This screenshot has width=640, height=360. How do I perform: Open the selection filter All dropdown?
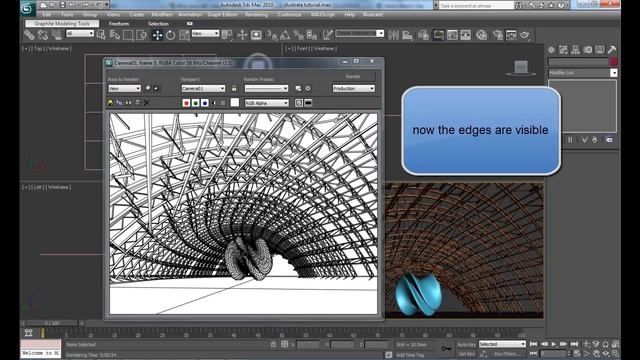(80, 33)
